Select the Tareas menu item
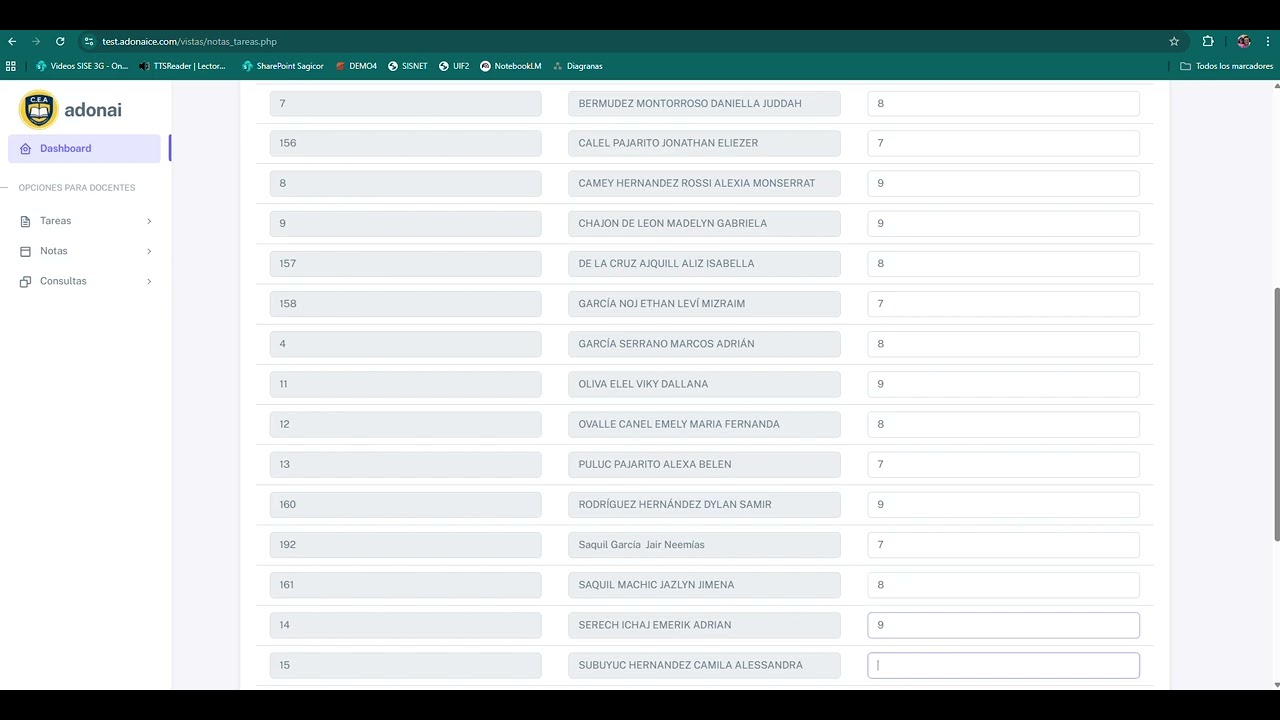Screen dimensions: 1280x720 [x=86, y=221]
